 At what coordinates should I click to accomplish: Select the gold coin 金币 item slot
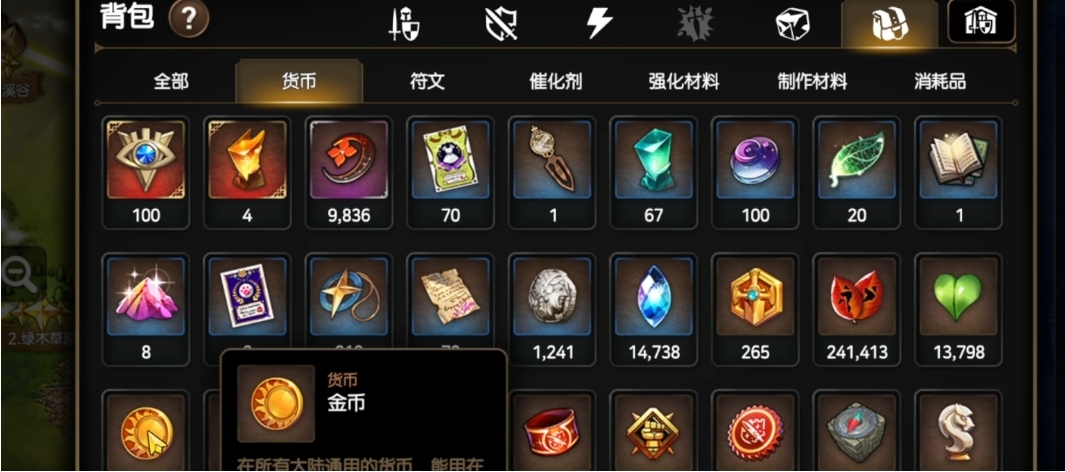click(x=146, y=431)
